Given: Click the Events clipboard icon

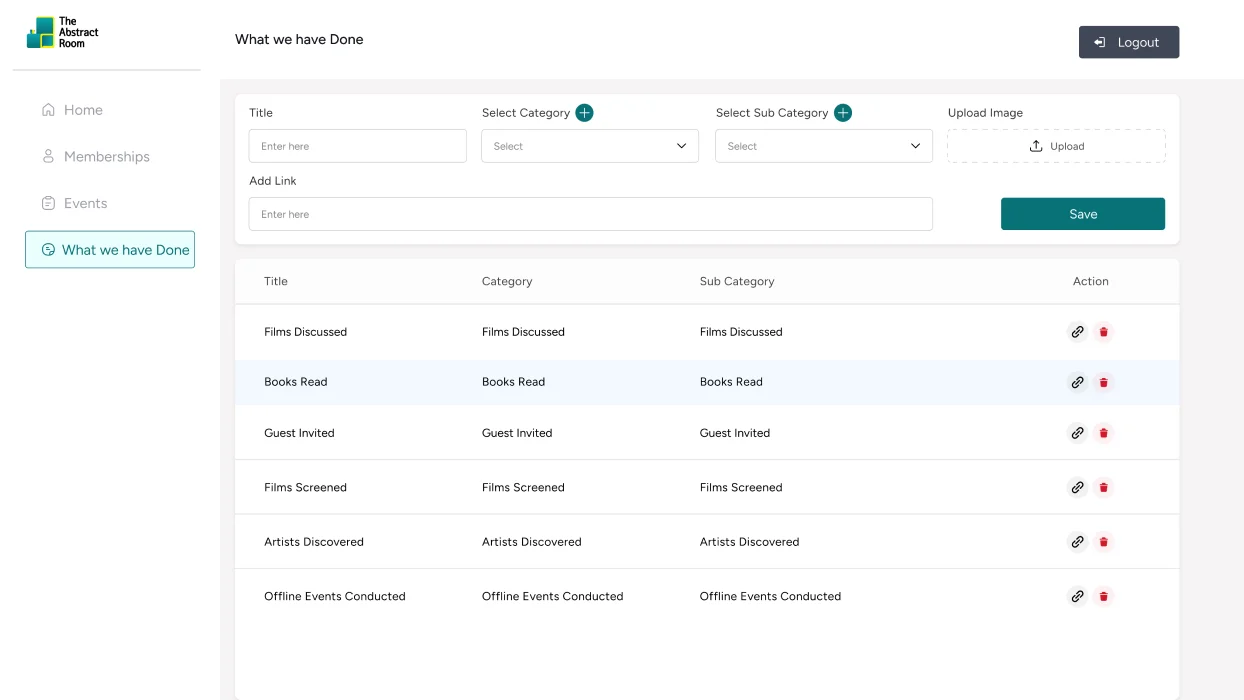Looking at the screenshot, I should tap(48, 203).
